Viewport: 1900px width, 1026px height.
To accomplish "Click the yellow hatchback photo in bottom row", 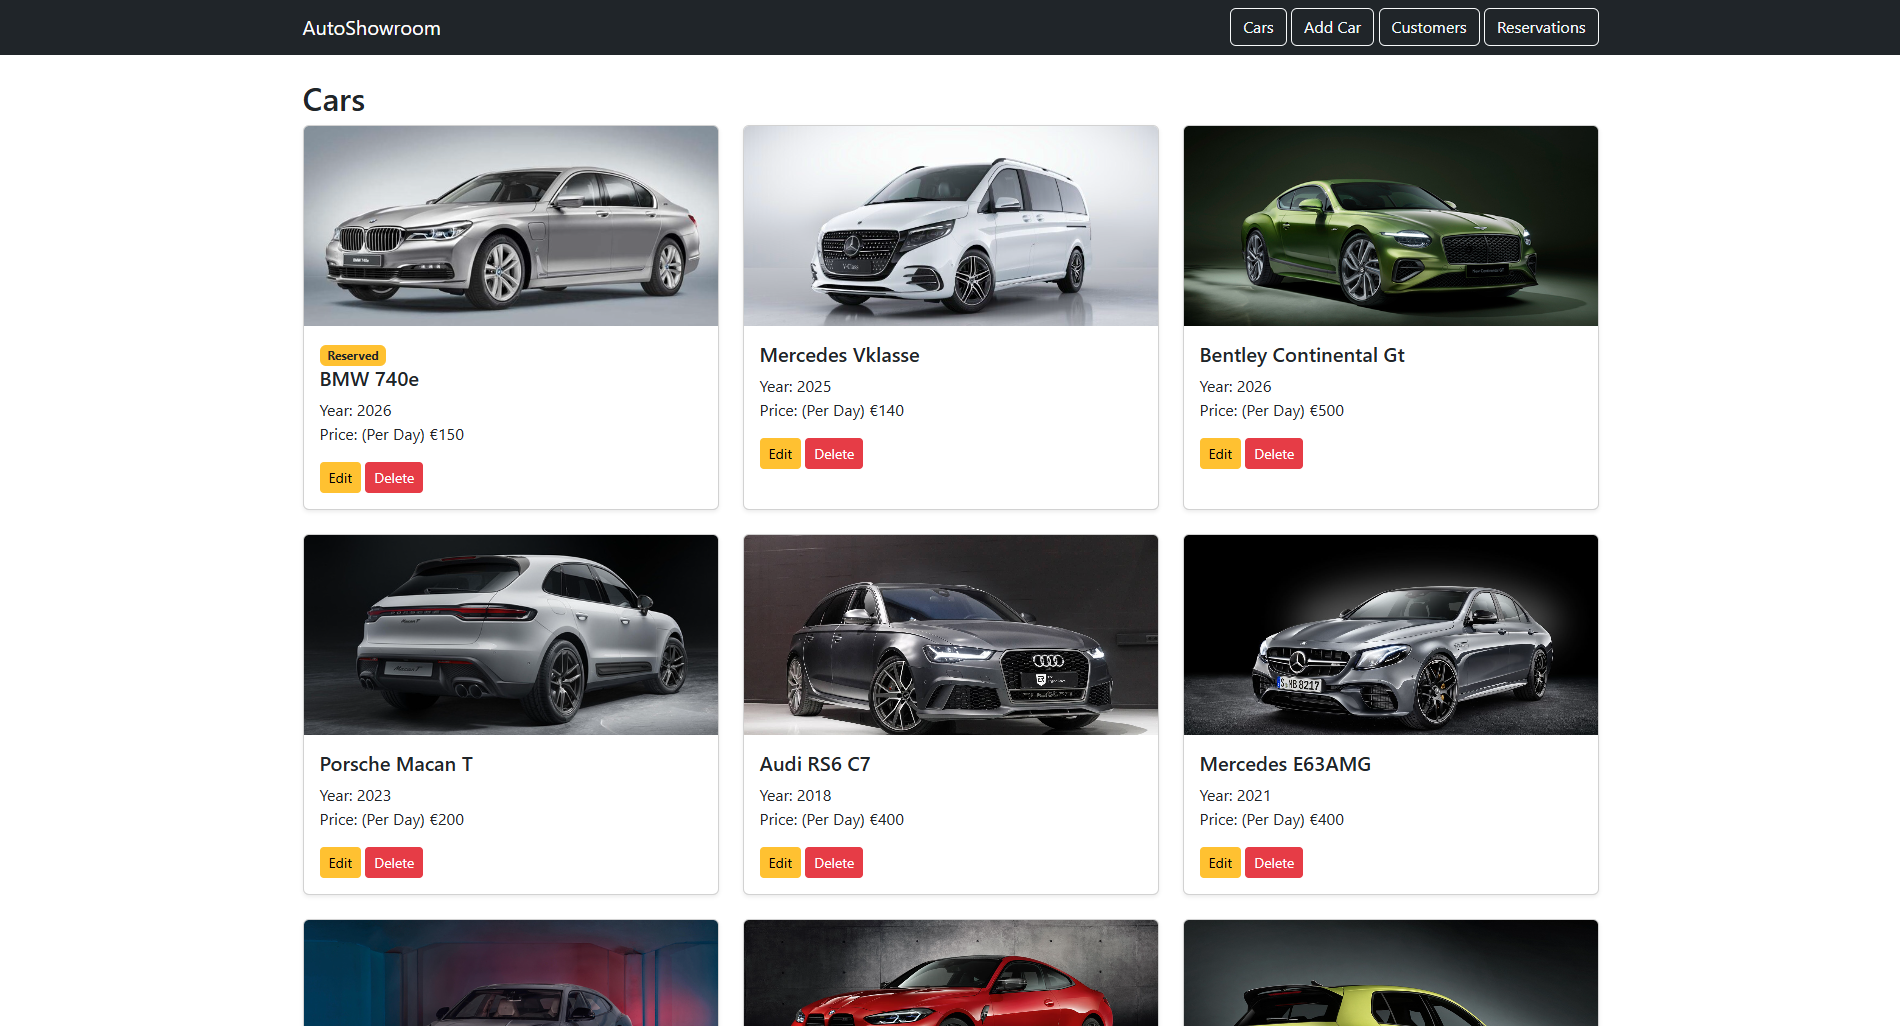I will (x=1391, y=973).
